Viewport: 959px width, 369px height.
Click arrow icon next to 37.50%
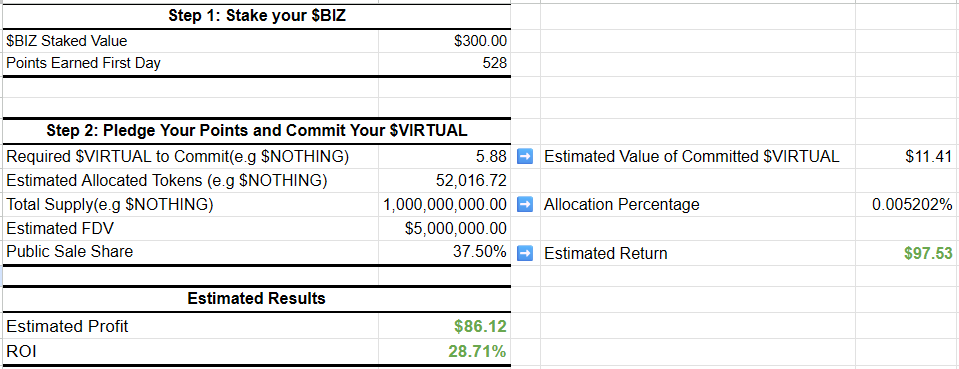tap(525, 252)
